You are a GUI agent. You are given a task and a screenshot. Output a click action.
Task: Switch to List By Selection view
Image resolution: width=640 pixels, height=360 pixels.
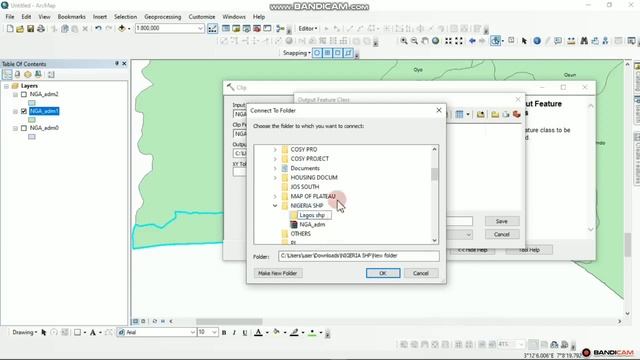(38, 74)
